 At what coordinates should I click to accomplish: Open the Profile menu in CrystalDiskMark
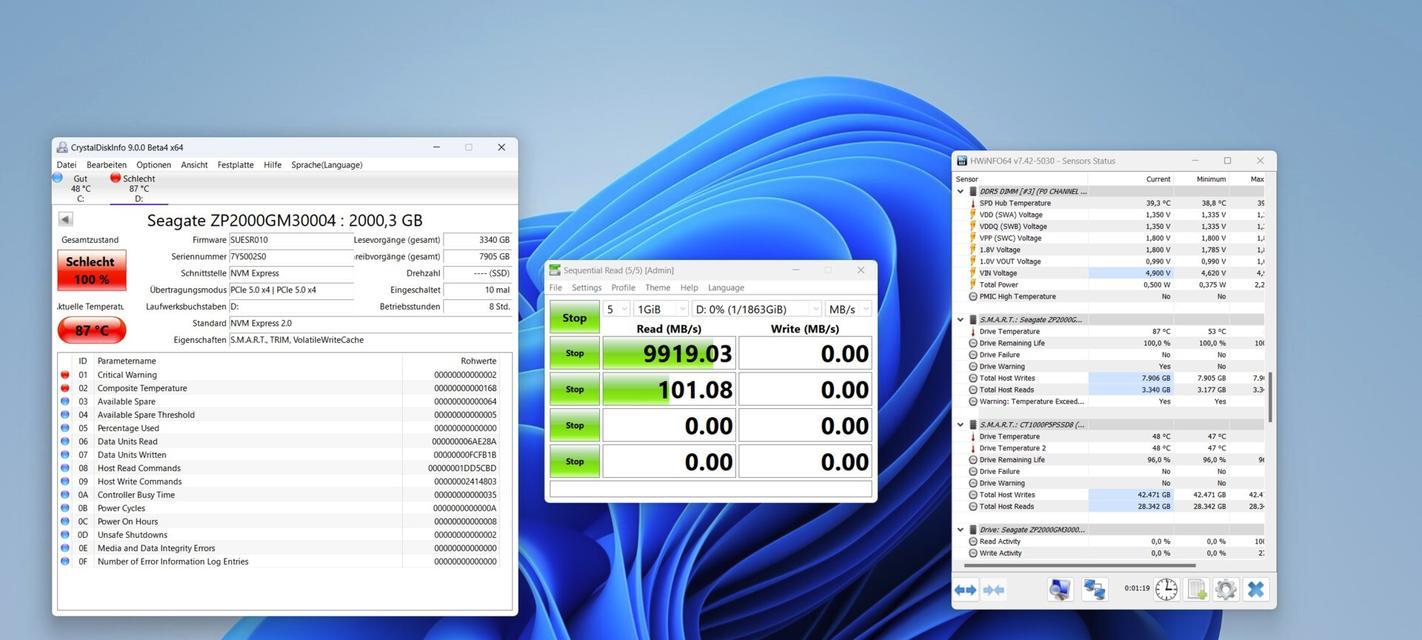623,288
